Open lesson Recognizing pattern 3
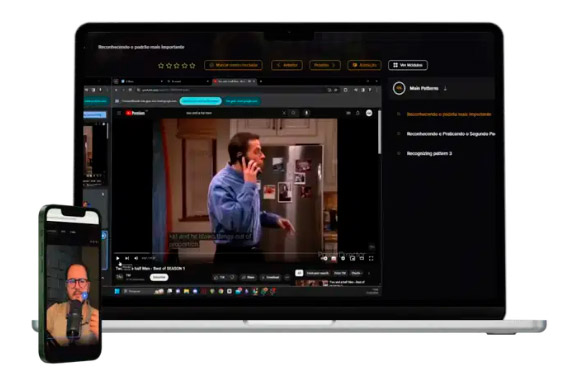 click(x=429, y=153)
